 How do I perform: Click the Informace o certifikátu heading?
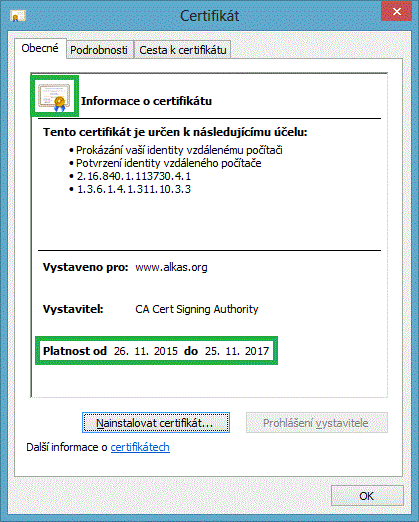(146, 101)
